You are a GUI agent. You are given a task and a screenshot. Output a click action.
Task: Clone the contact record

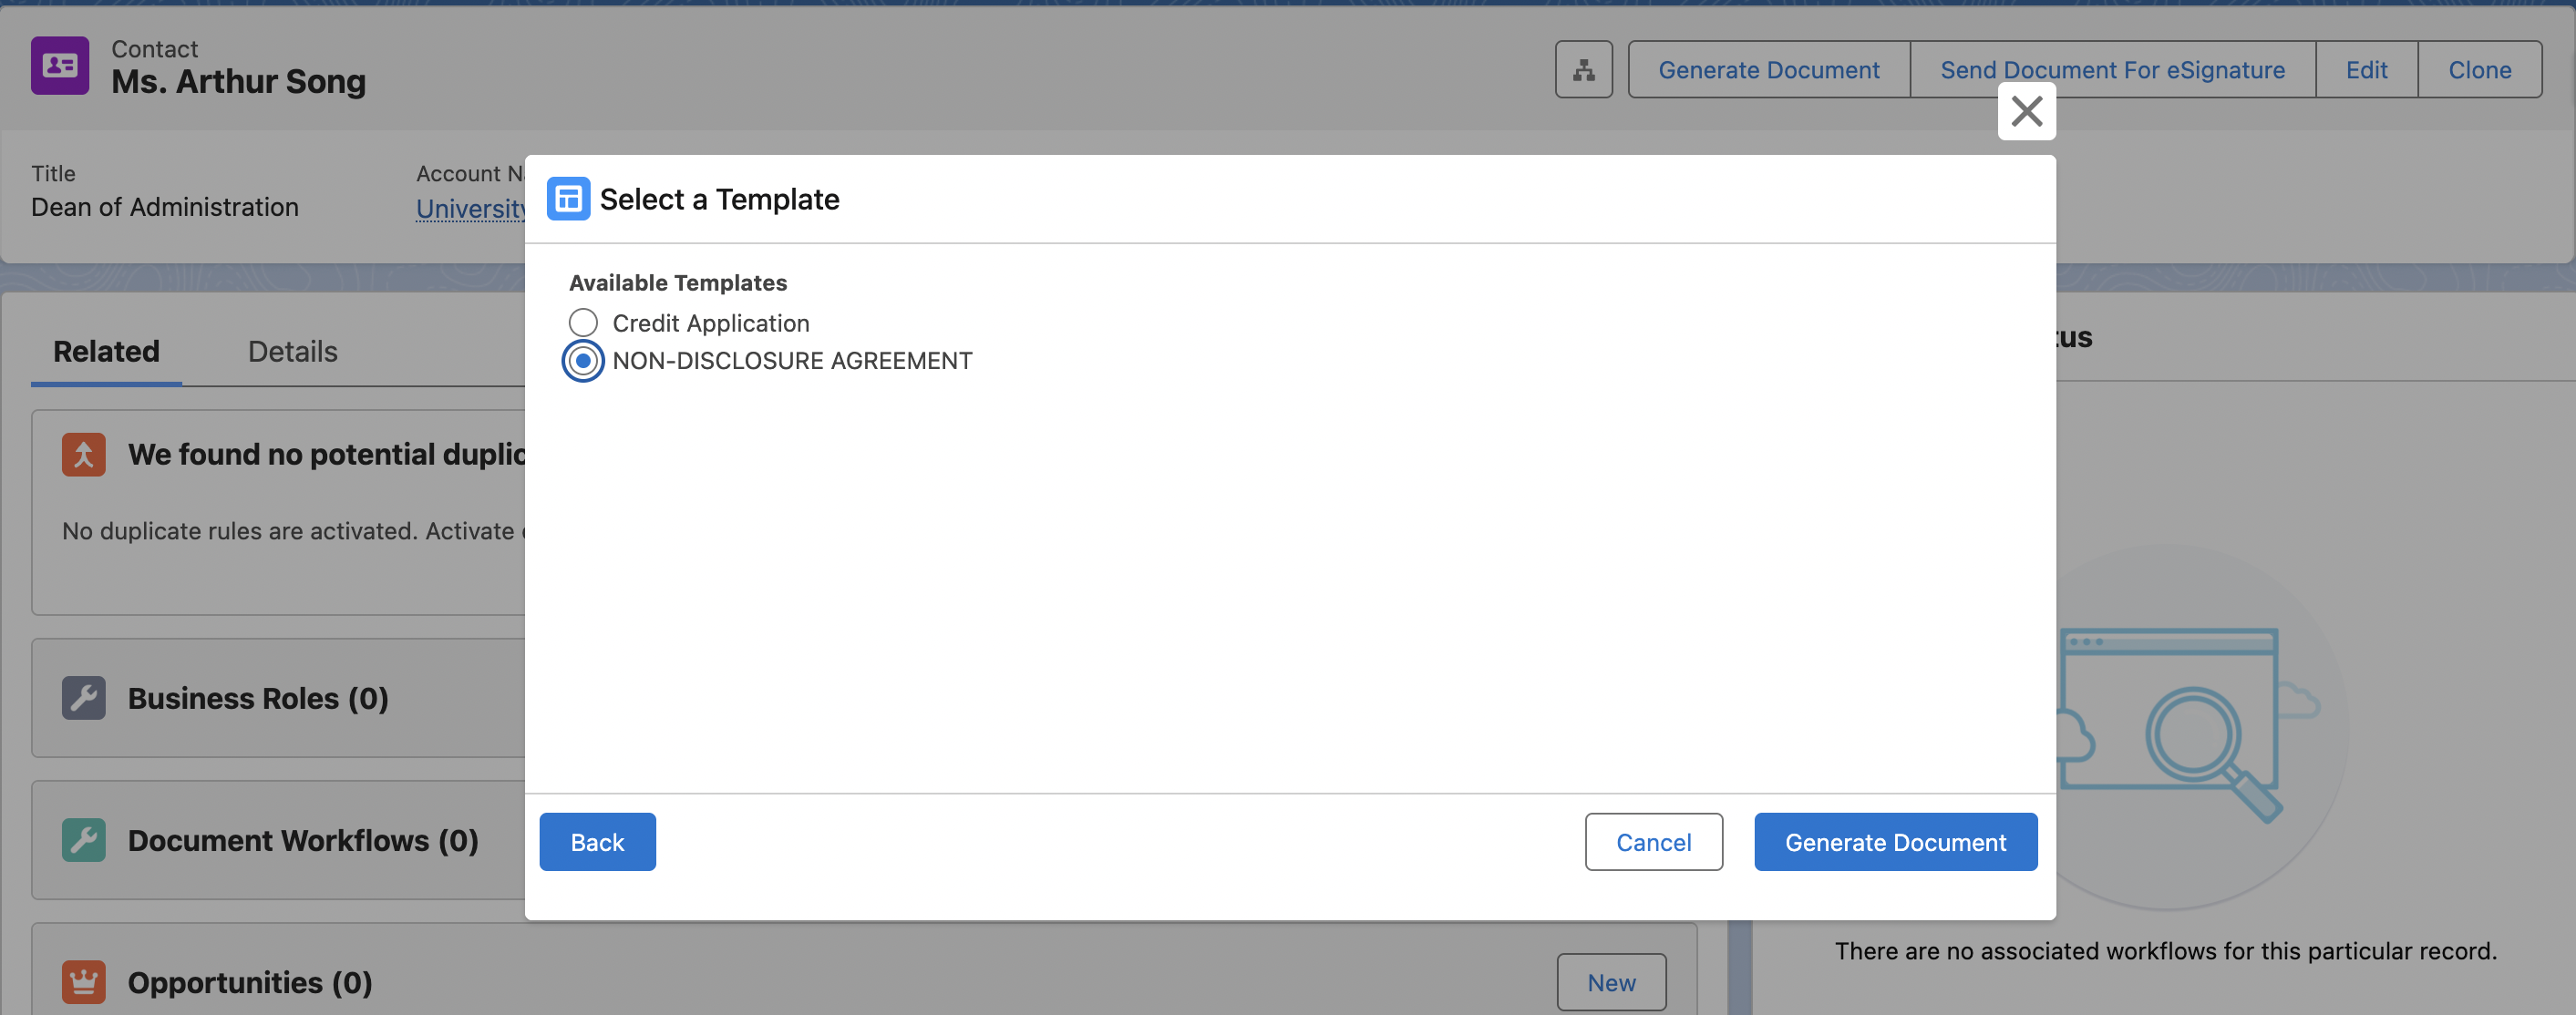coord(2479,70)
